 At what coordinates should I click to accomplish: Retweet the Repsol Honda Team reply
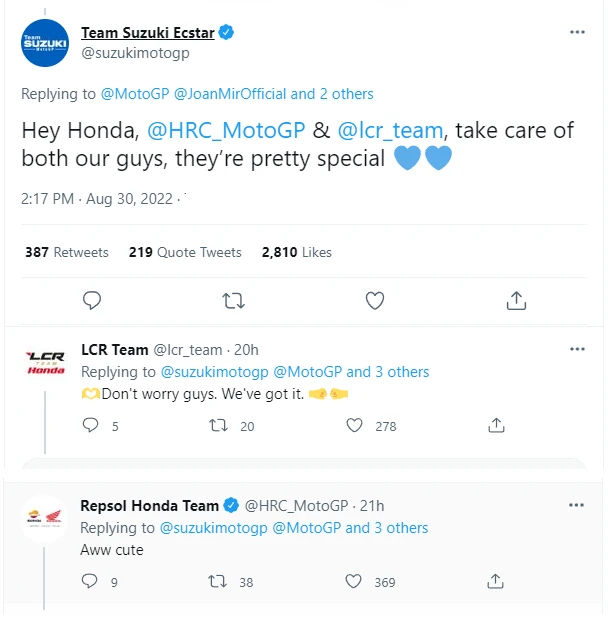[217, 581]
